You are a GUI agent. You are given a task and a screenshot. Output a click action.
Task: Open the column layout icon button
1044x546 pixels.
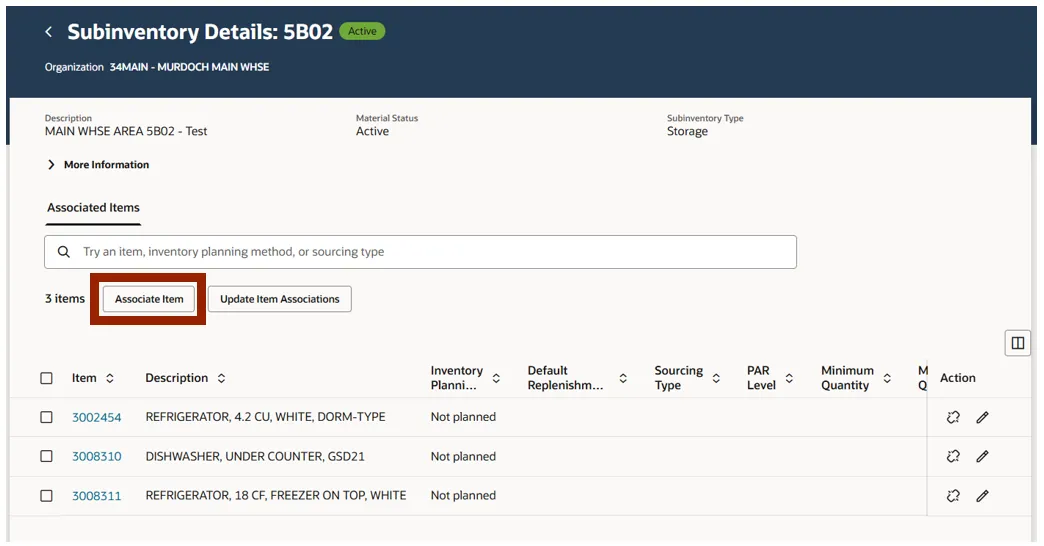click(1017, 344)
